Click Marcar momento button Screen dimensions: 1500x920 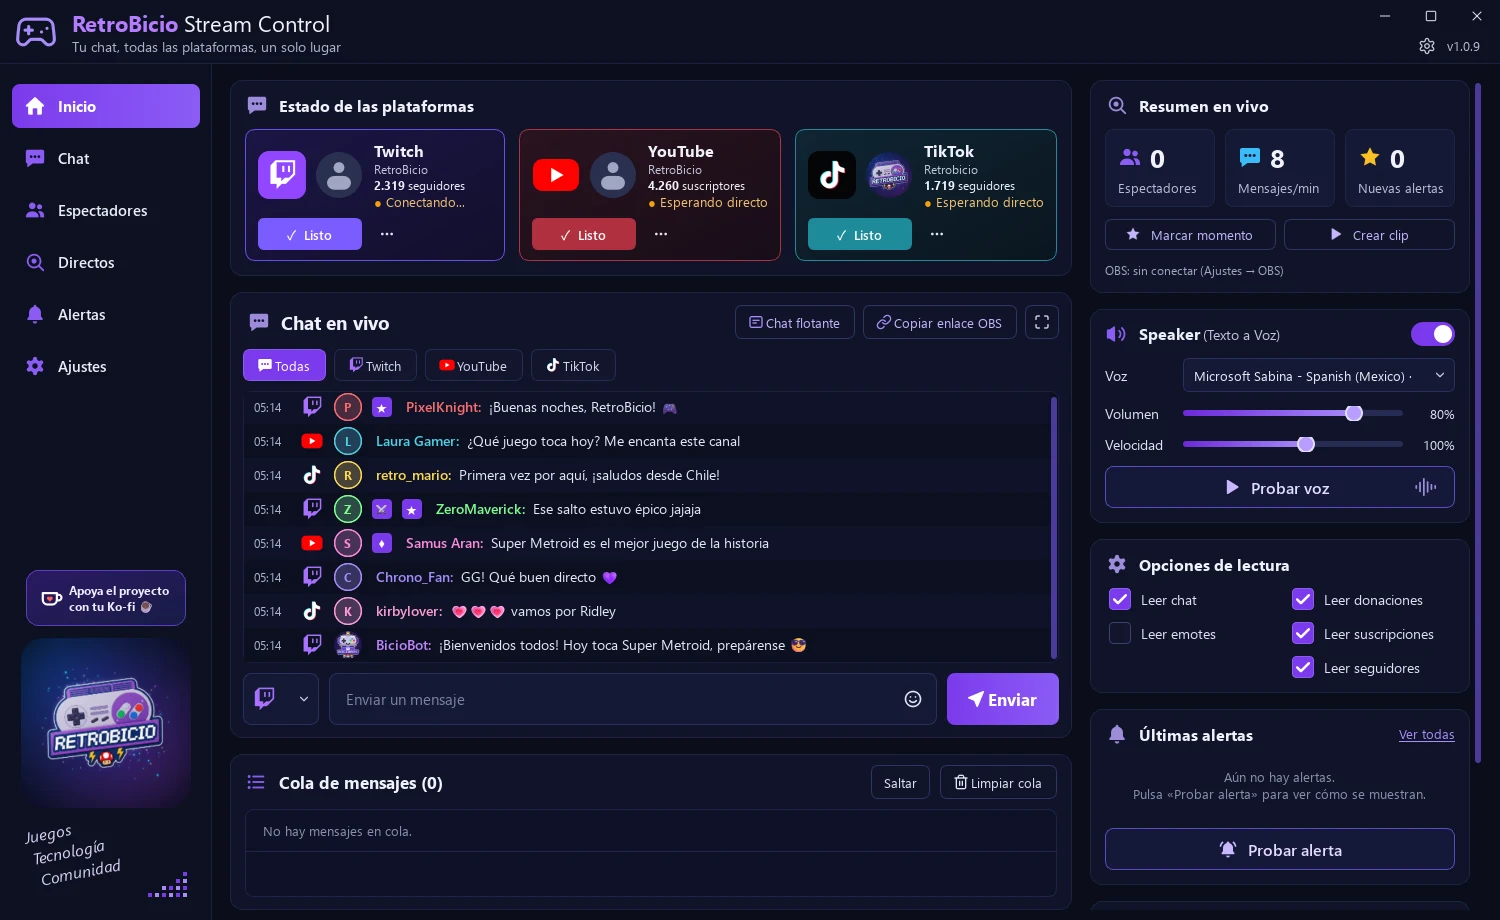[x=1190, y=234]
